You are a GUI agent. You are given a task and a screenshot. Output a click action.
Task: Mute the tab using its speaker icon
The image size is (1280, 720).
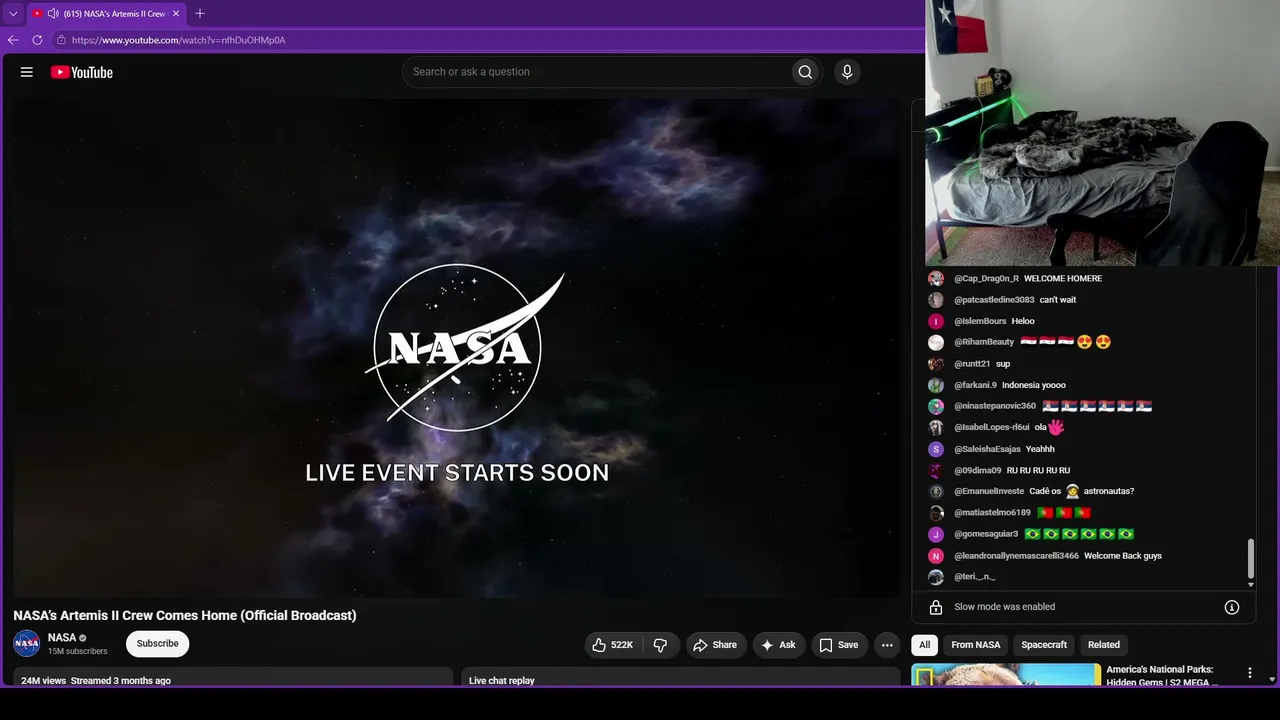pos(52,14)
